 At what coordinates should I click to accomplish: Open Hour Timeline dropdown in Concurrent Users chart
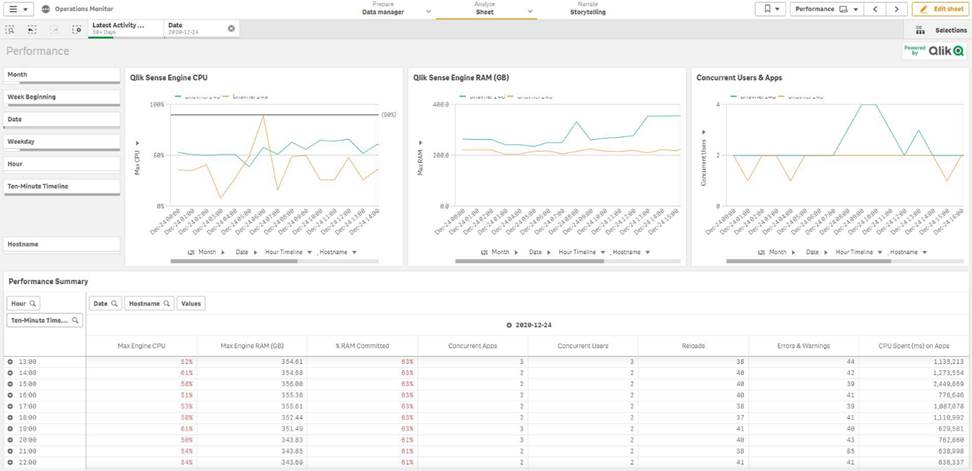[859, 252]
